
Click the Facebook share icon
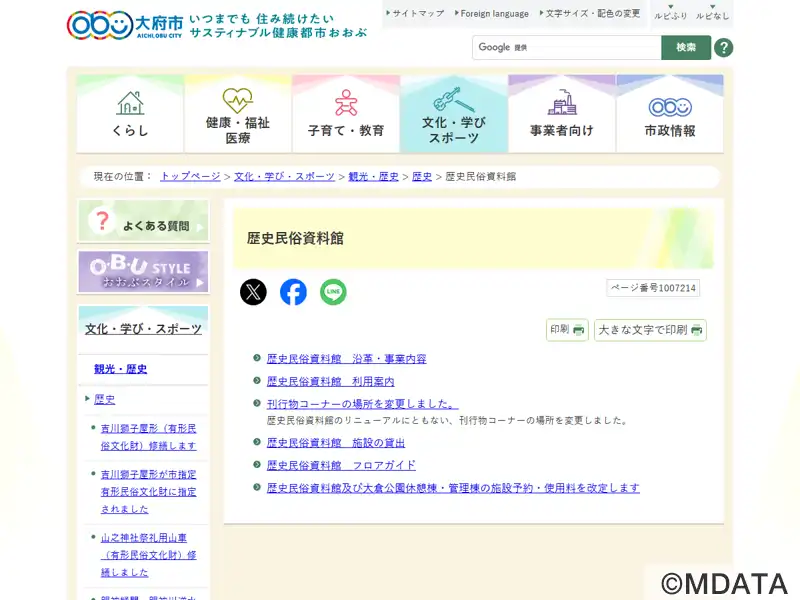(293, 292)
